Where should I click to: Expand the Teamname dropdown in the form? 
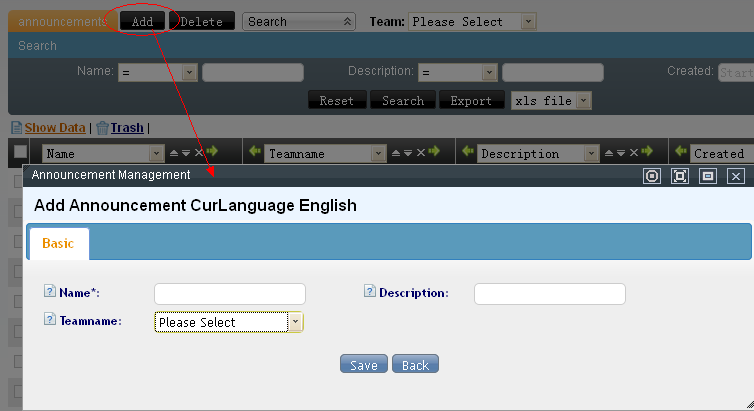click(x=295, y=322)
